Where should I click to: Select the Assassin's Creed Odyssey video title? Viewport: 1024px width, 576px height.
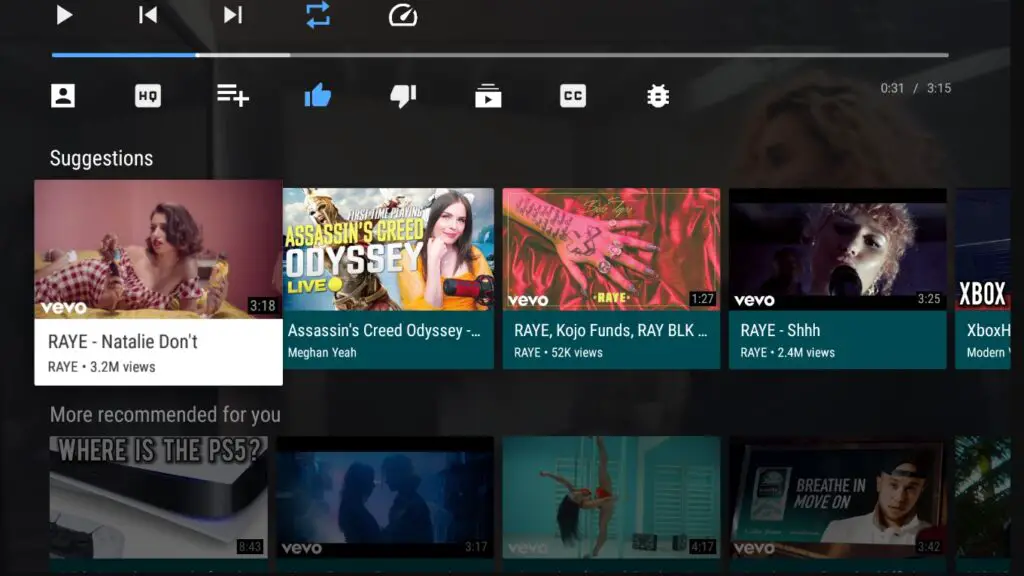point(388,330)
